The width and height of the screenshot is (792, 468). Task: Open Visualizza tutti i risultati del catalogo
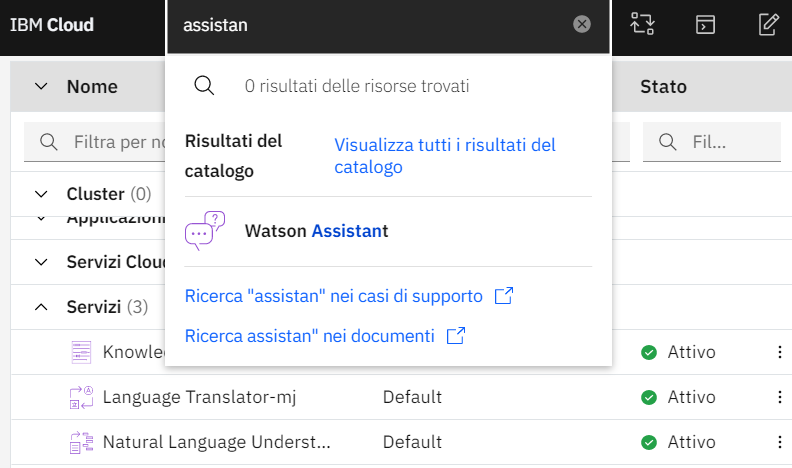[444, 156]
